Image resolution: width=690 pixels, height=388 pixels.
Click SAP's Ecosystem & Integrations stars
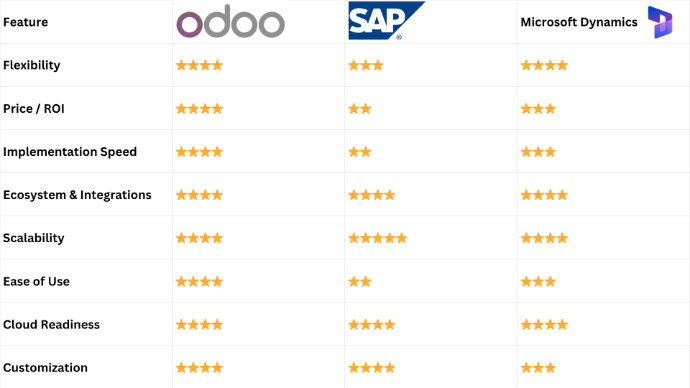click(x=372, y=195)
